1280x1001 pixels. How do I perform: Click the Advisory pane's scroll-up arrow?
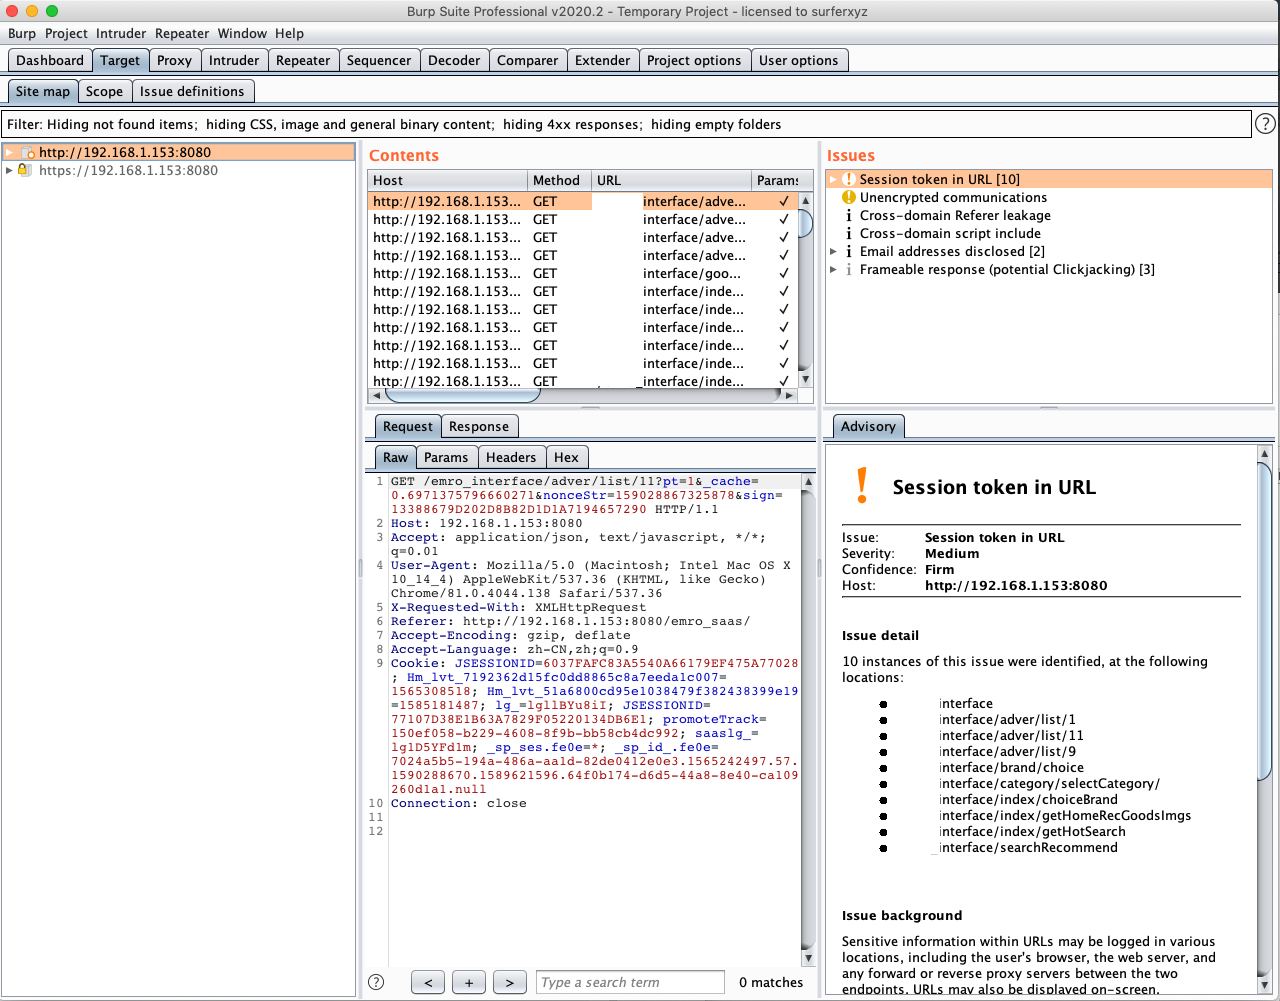[1264, 453]
